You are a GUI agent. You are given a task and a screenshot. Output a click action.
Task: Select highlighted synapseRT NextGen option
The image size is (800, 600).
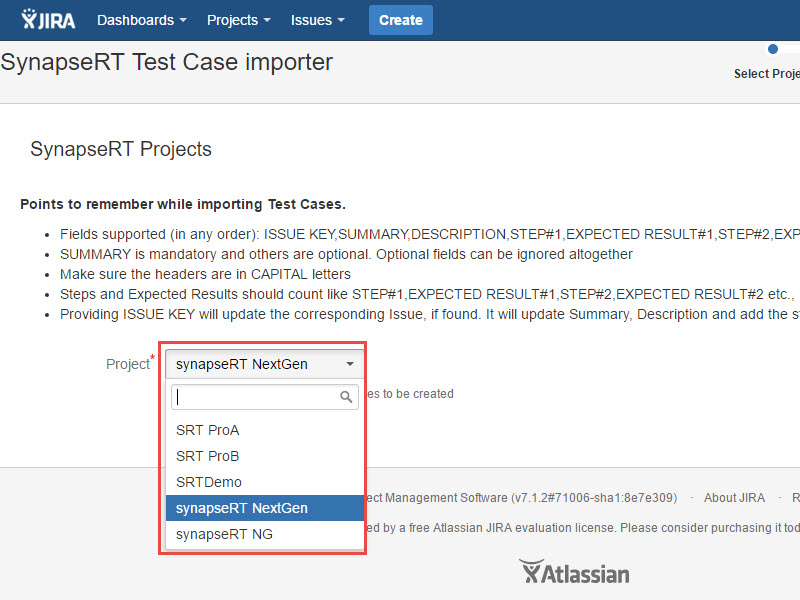[x=242, y=508]
